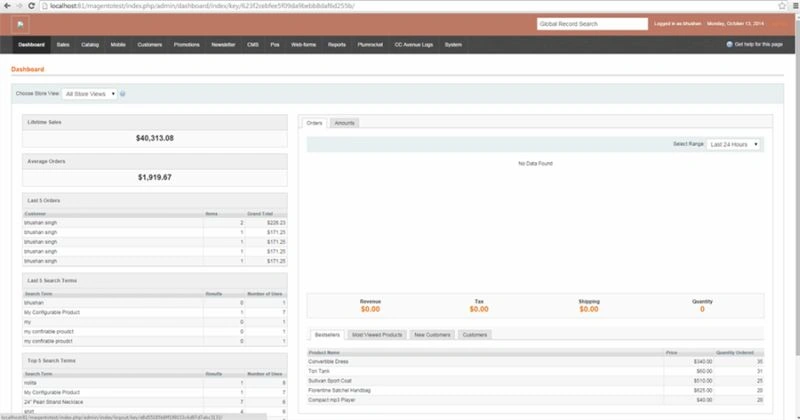800x420 pixels.
Task: Click the browser address bar URL
Action: (202, 6)
